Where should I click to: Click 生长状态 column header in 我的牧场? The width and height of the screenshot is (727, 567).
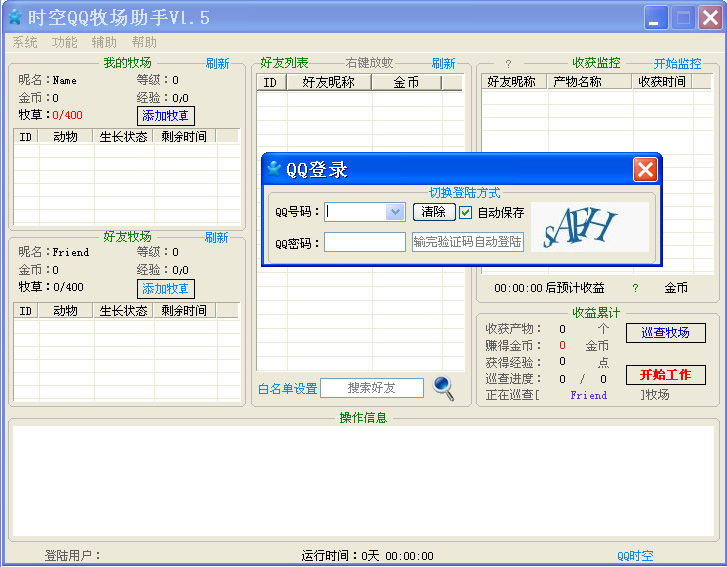coord(123,136)
